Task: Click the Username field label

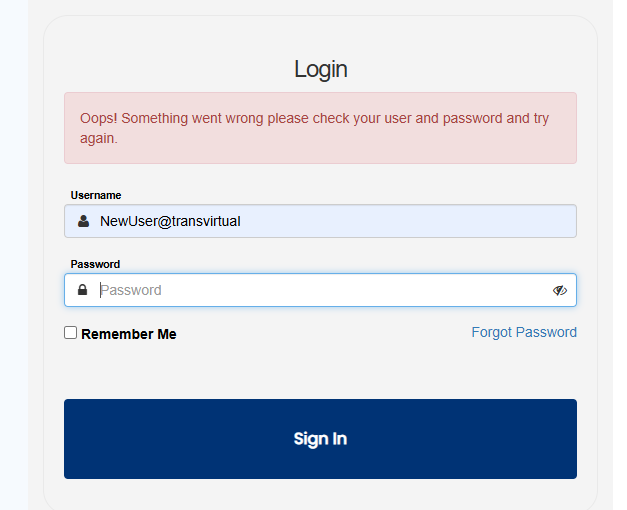Action: coord(96,195)
